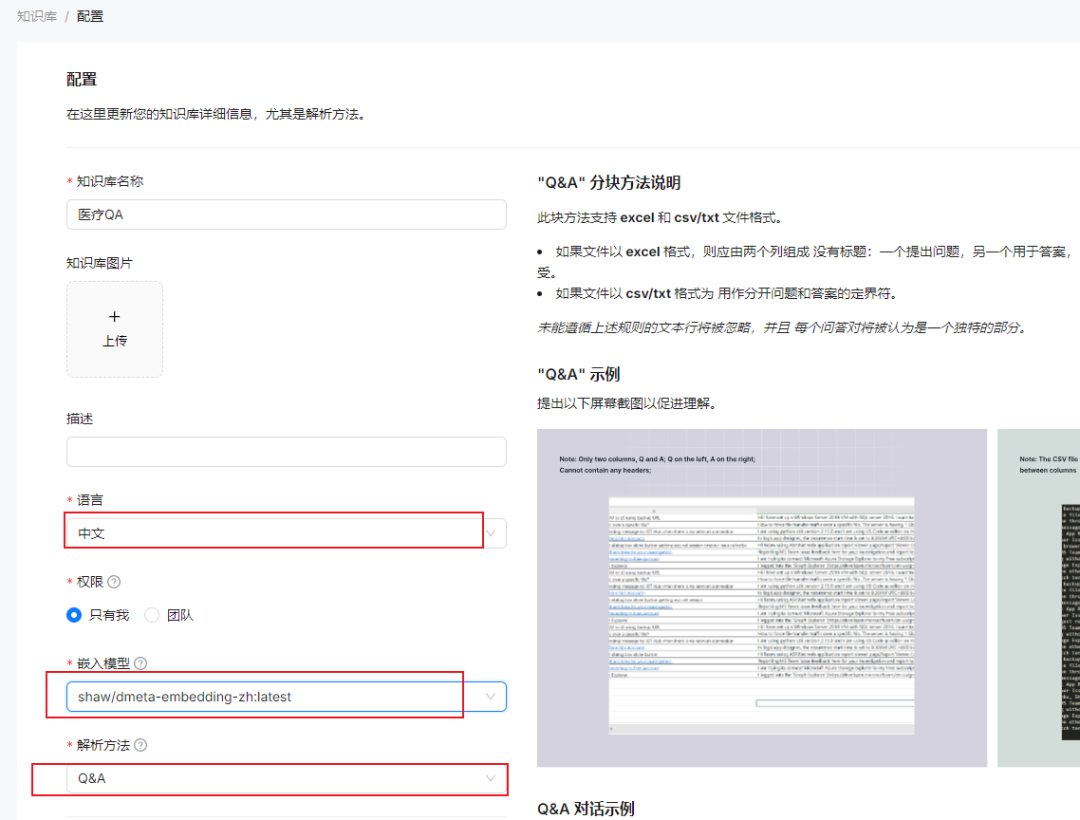1080x820 pixels.
Task: Click the chevron on the 语言 selector
Action: [x=491, y=532]
